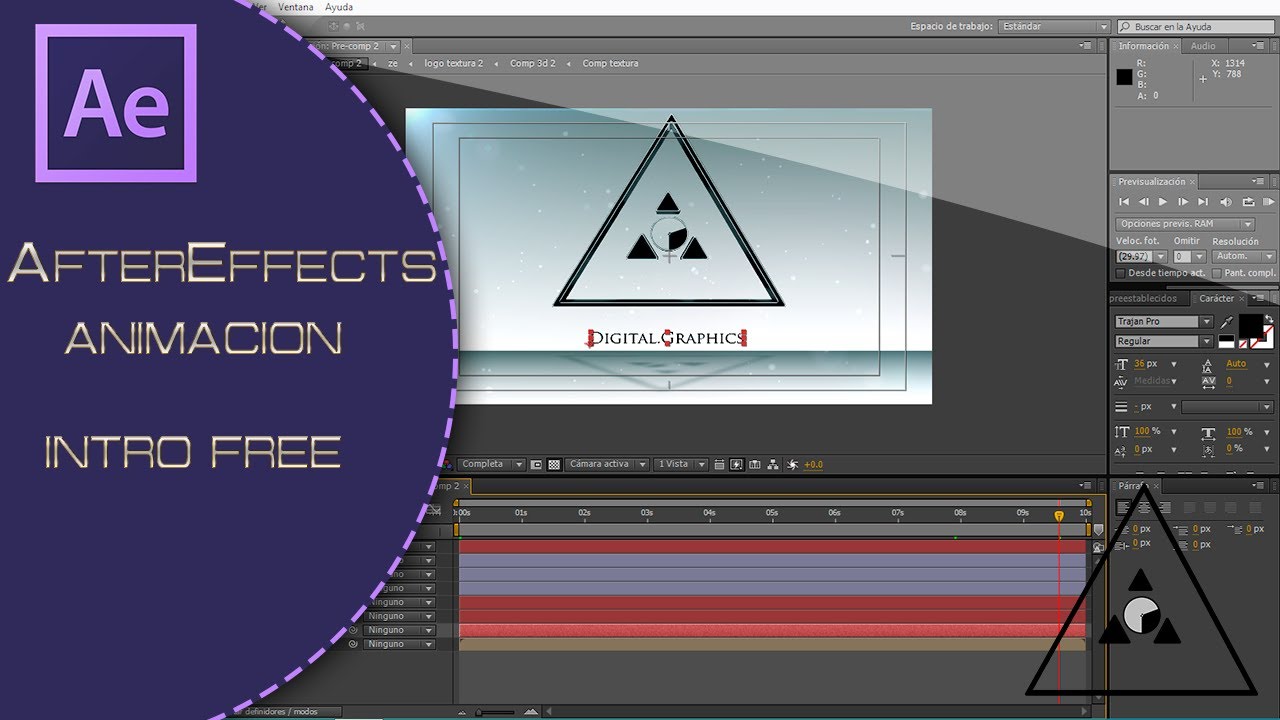Open the composition viewer panel menu icon
The image size is (1280, 720).
[x=1086, y=46]
